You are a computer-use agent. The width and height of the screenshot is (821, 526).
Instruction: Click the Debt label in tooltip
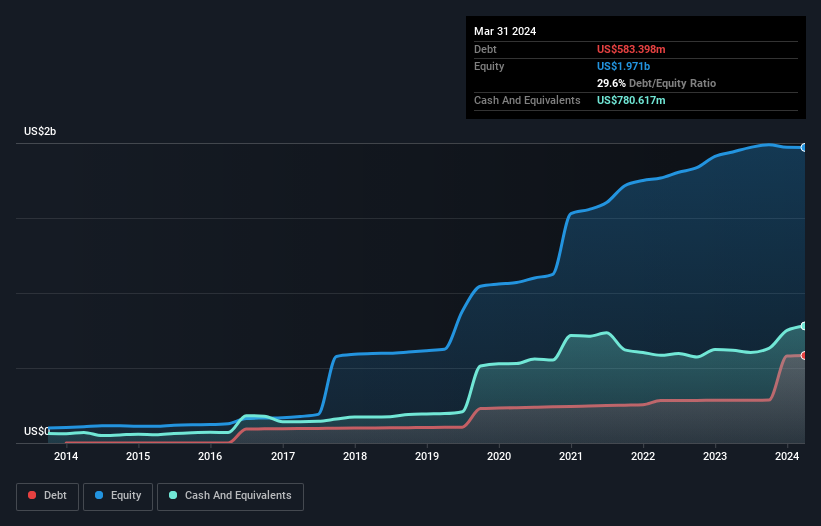point(485,49)
